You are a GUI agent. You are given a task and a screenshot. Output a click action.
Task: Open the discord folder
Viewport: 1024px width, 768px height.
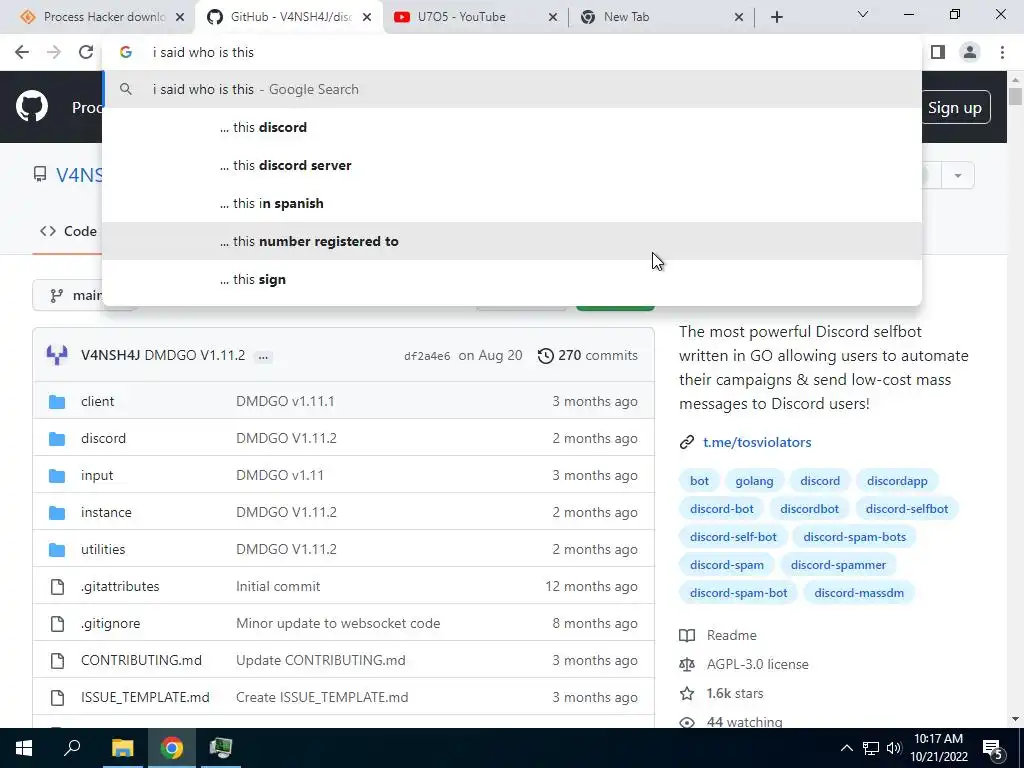[103, 438]
